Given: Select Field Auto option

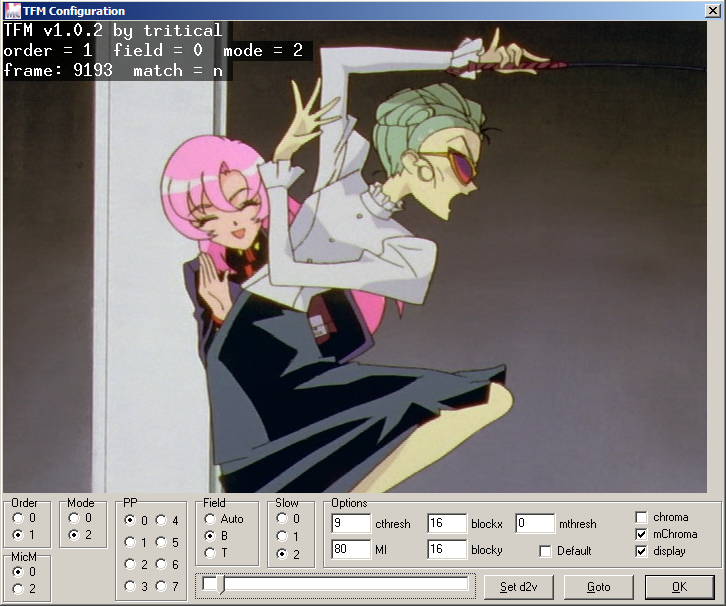Looking at the screenshot, I should (210, 519).
